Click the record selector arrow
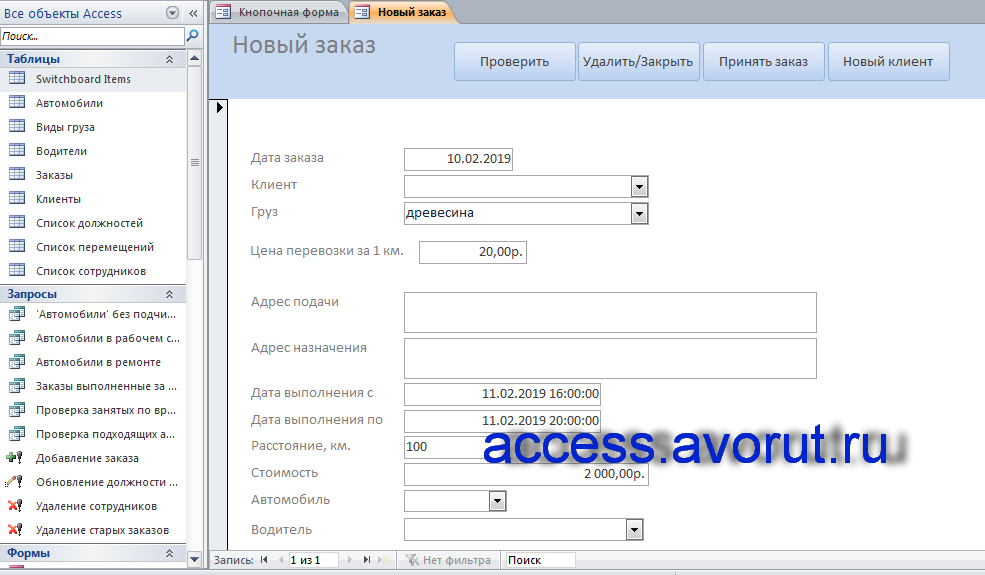The height and width of the screenshot is (575, 985). 219,107
